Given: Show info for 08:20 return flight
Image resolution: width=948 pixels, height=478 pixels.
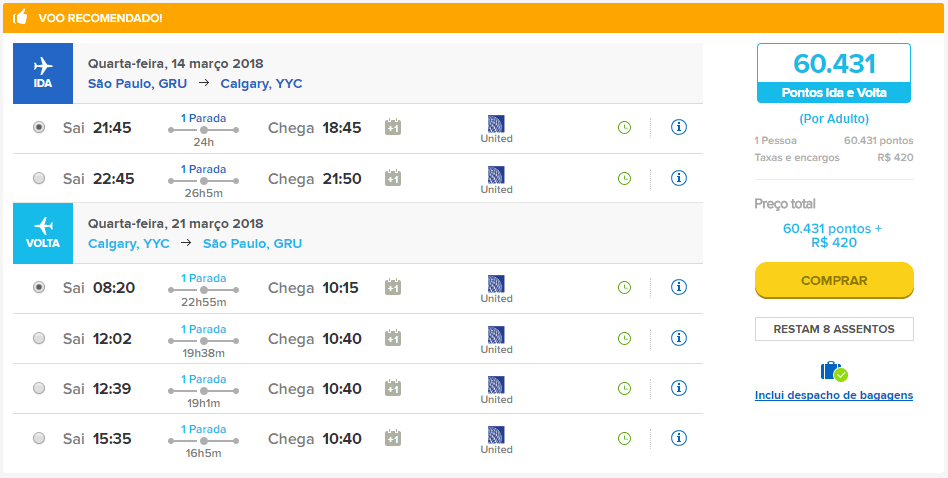Looking at the screenshot, I should pos(679,287).
